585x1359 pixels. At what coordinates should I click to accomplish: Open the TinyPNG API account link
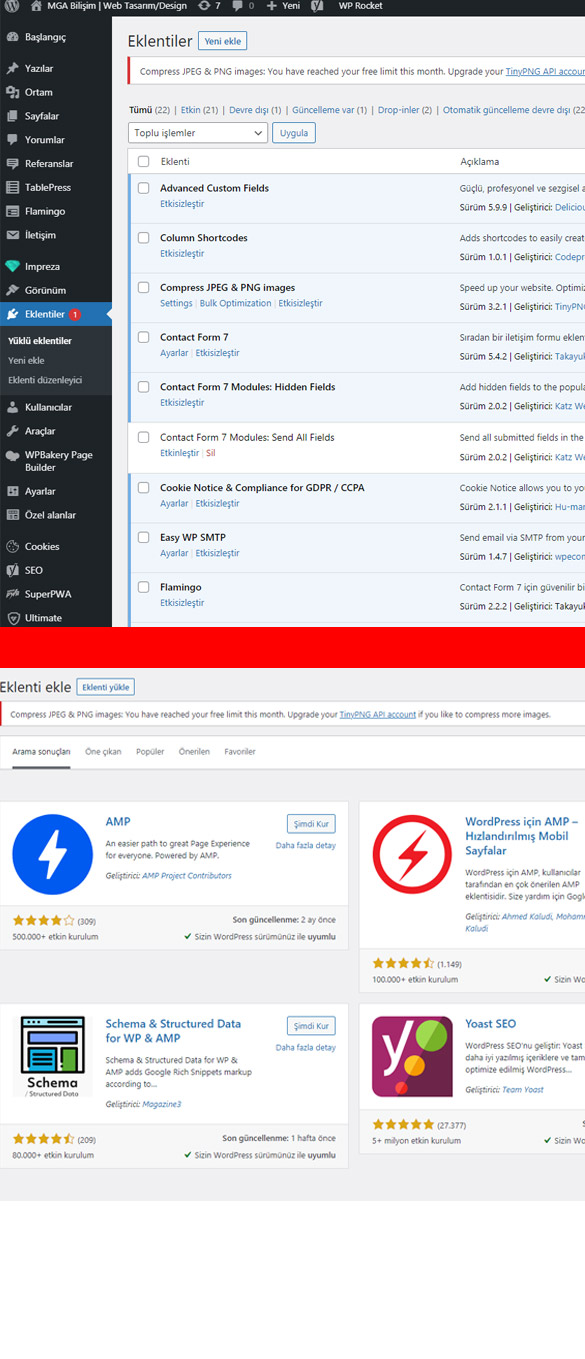pyautogui.click(x=378, y=714)
